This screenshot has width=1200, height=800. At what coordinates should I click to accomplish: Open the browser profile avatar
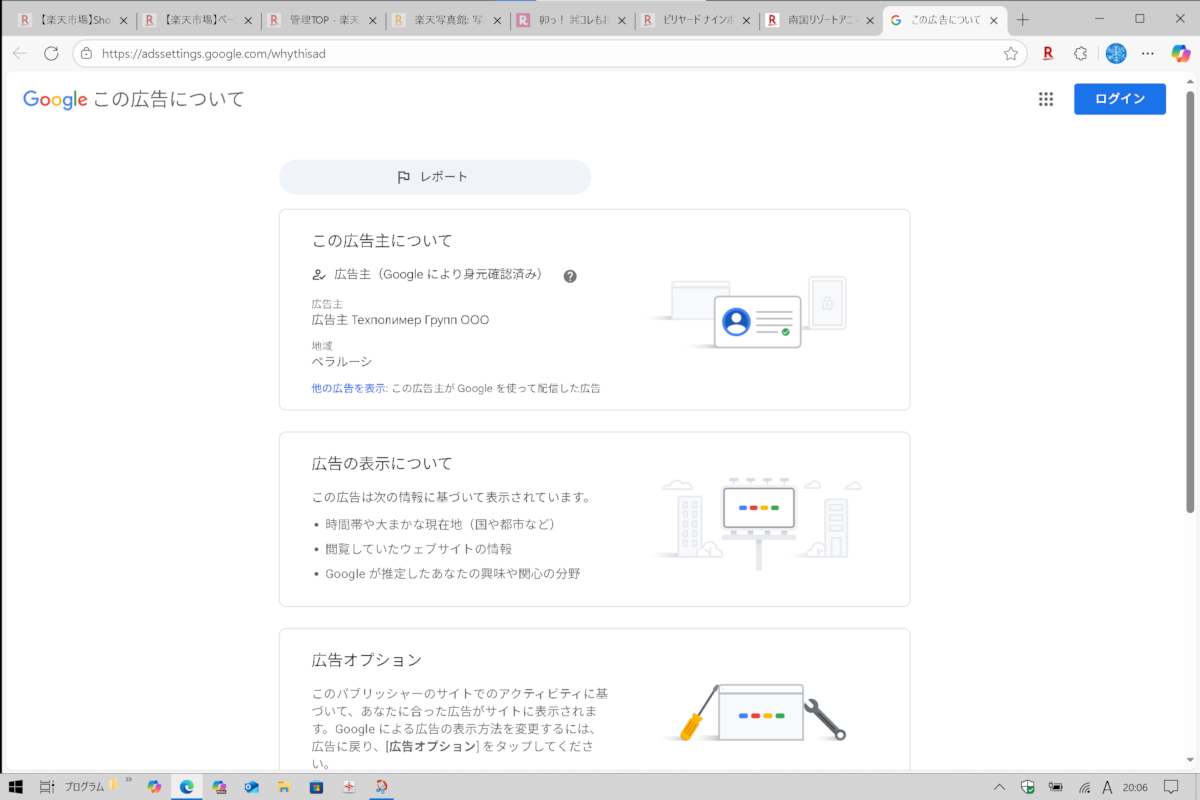(1115, 54)
